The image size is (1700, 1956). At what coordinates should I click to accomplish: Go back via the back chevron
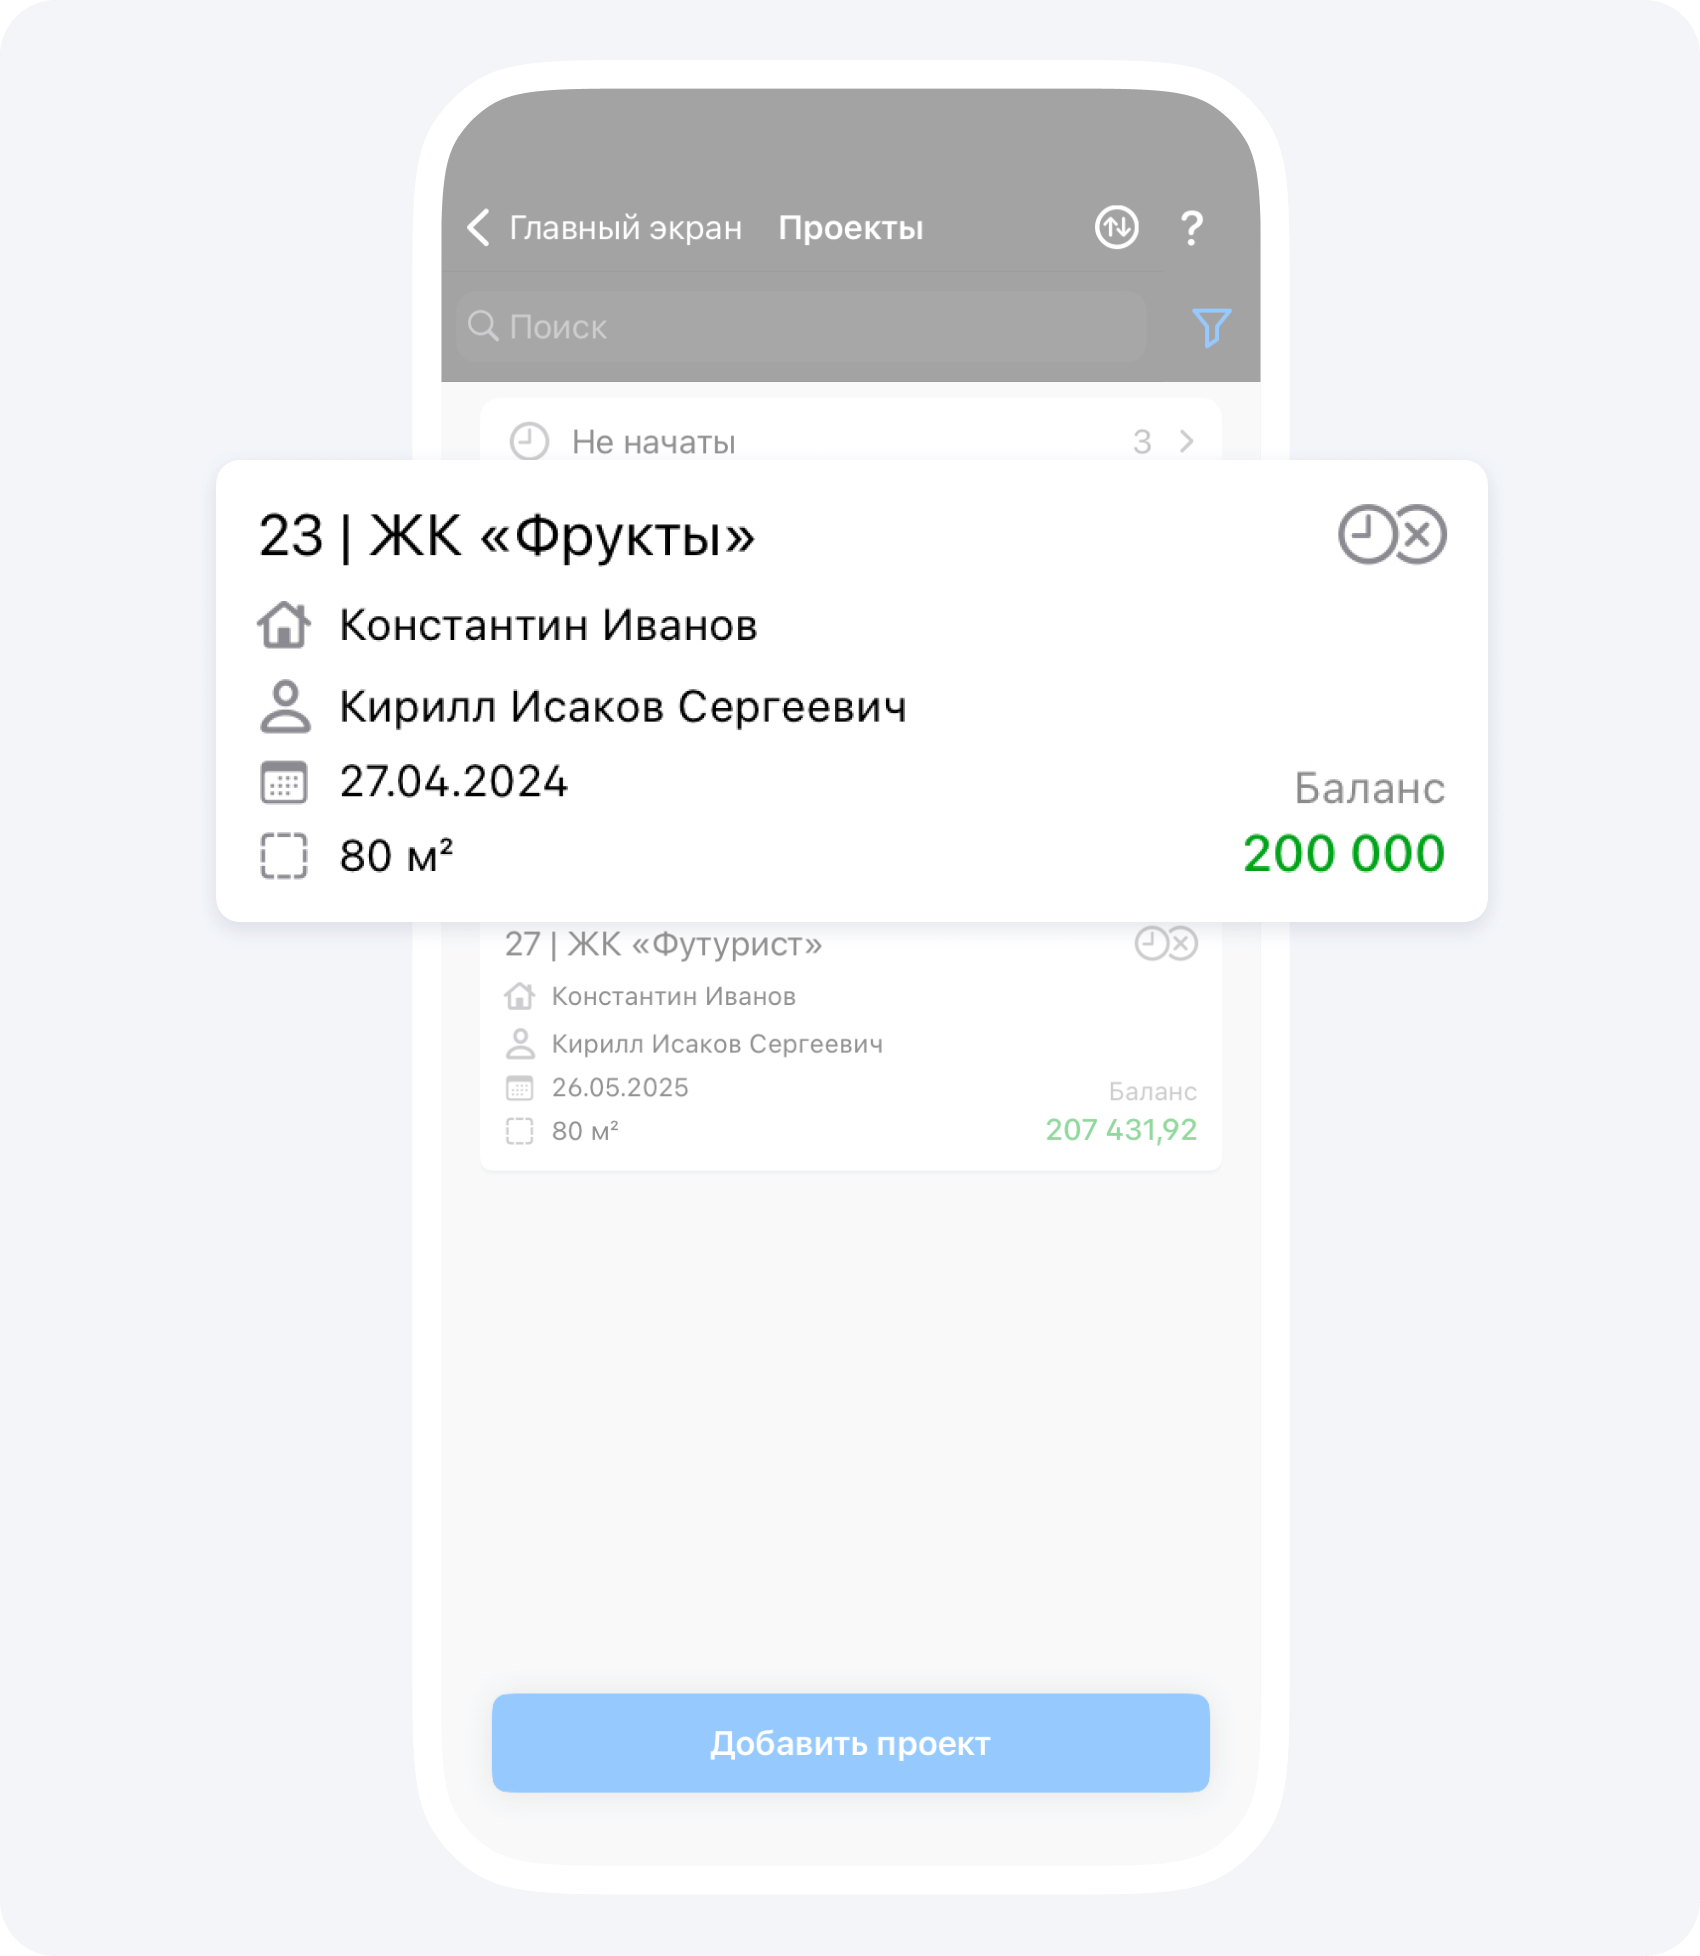(479, 228)
